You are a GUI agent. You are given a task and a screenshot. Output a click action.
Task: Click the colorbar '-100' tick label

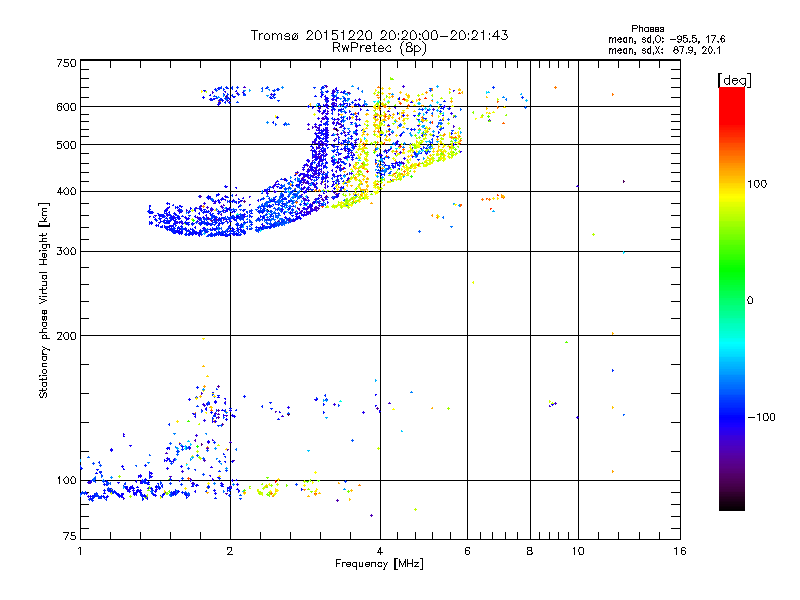click(x=761, y=417)
